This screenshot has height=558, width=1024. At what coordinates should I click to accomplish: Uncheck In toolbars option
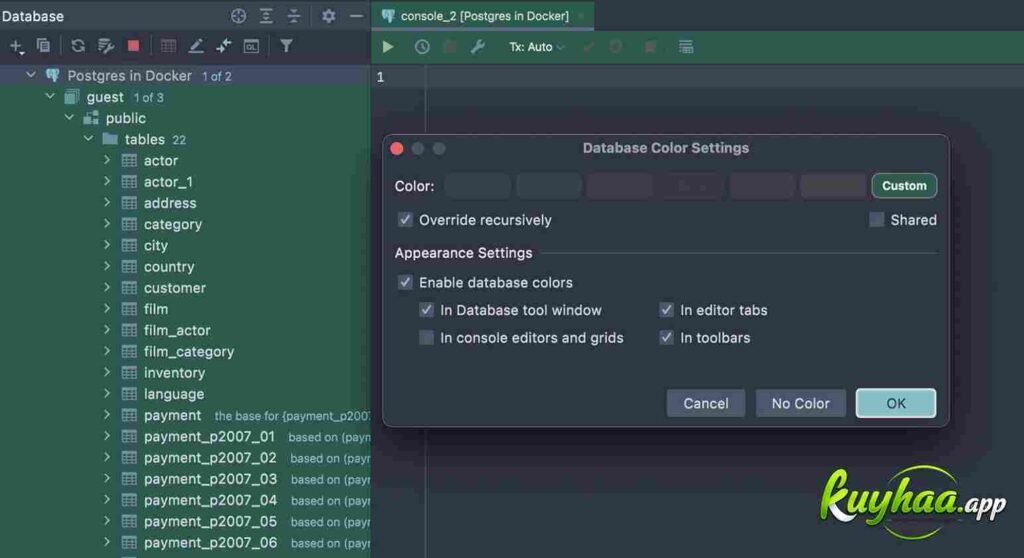point(666,338)
